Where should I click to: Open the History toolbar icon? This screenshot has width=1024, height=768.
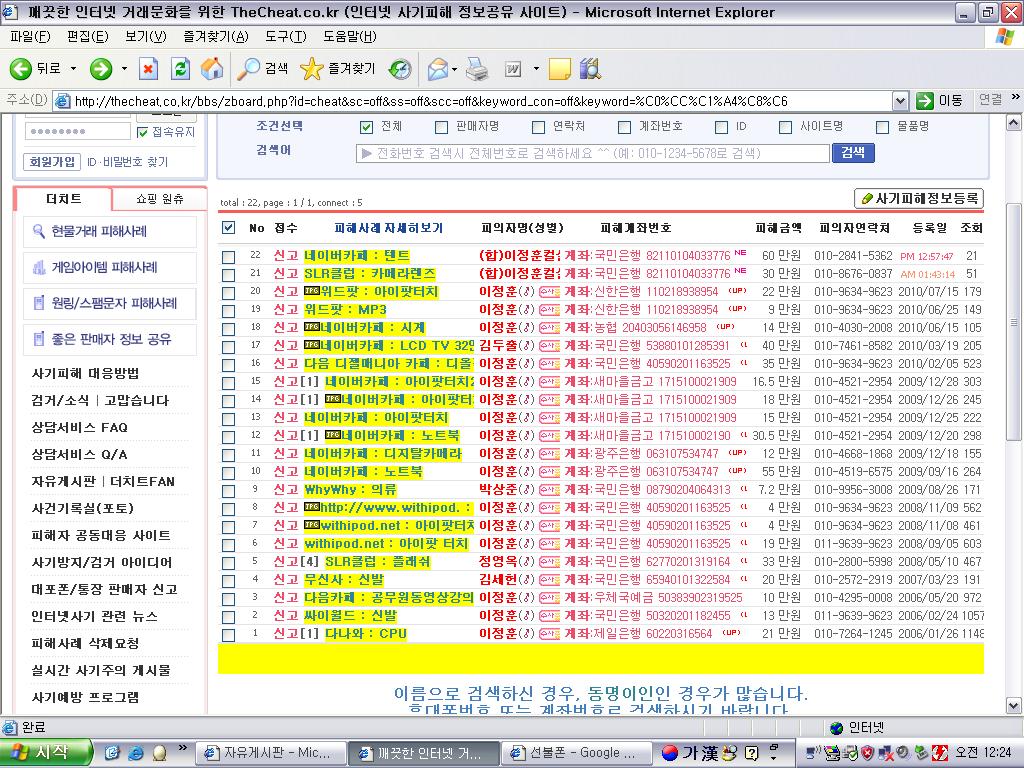[400, 69]
